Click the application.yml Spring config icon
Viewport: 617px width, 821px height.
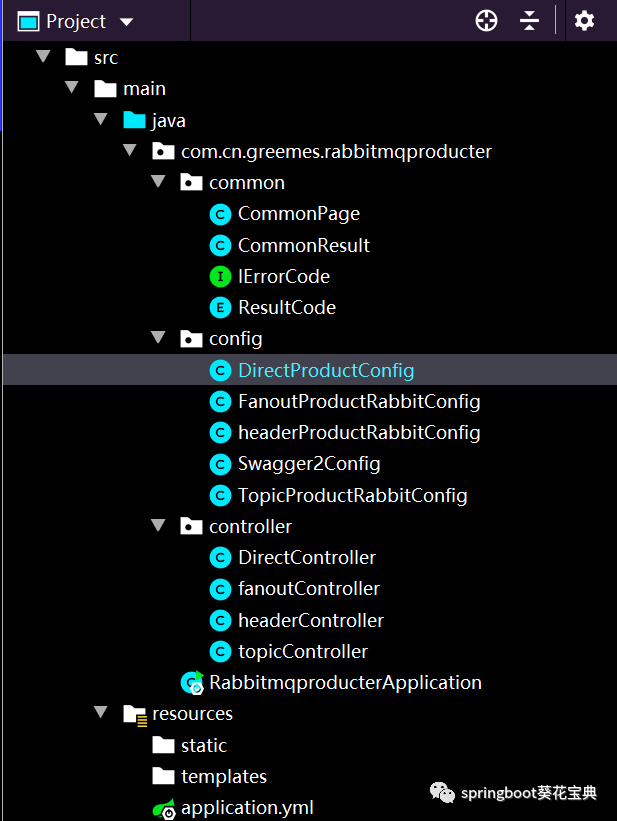pos(164,809)
